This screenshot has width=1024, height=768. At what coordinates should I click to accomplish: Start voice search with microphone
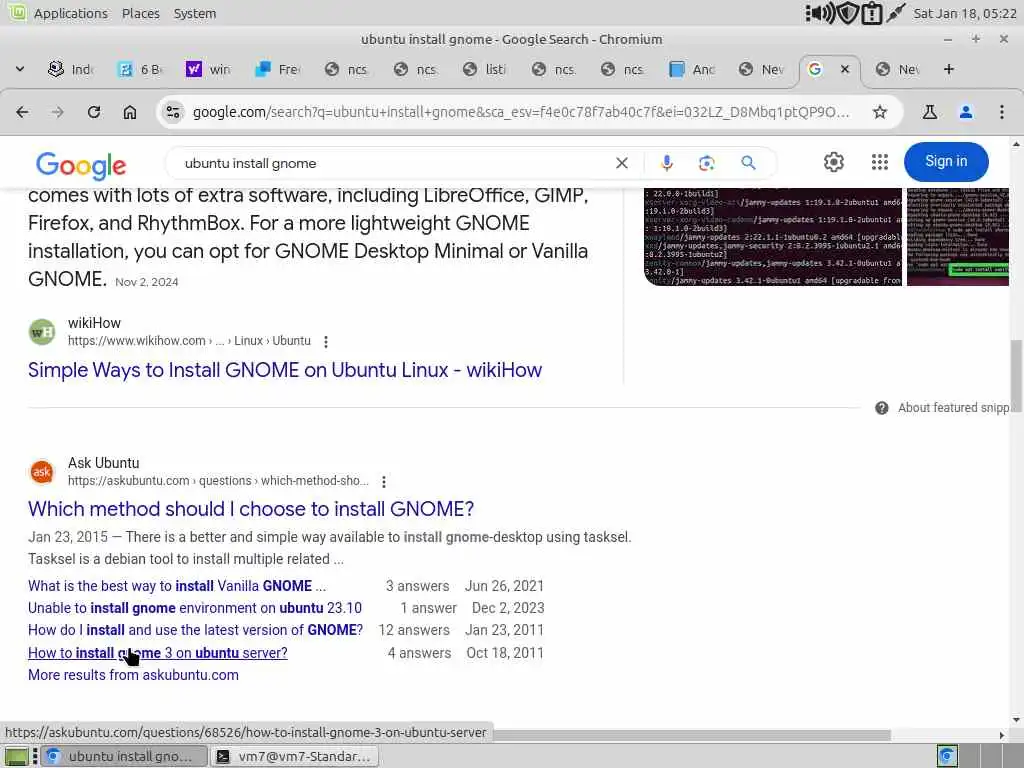tap(666, 163)
